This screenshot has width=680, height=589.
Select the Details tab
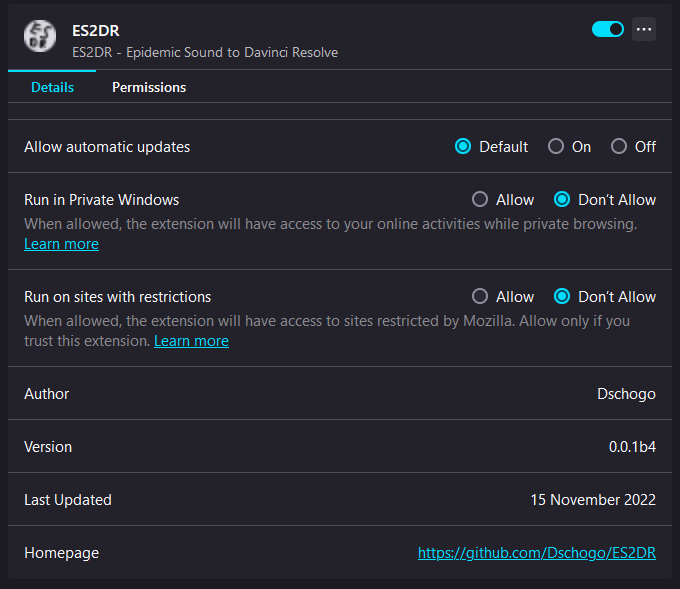click(x=52, y=87)
